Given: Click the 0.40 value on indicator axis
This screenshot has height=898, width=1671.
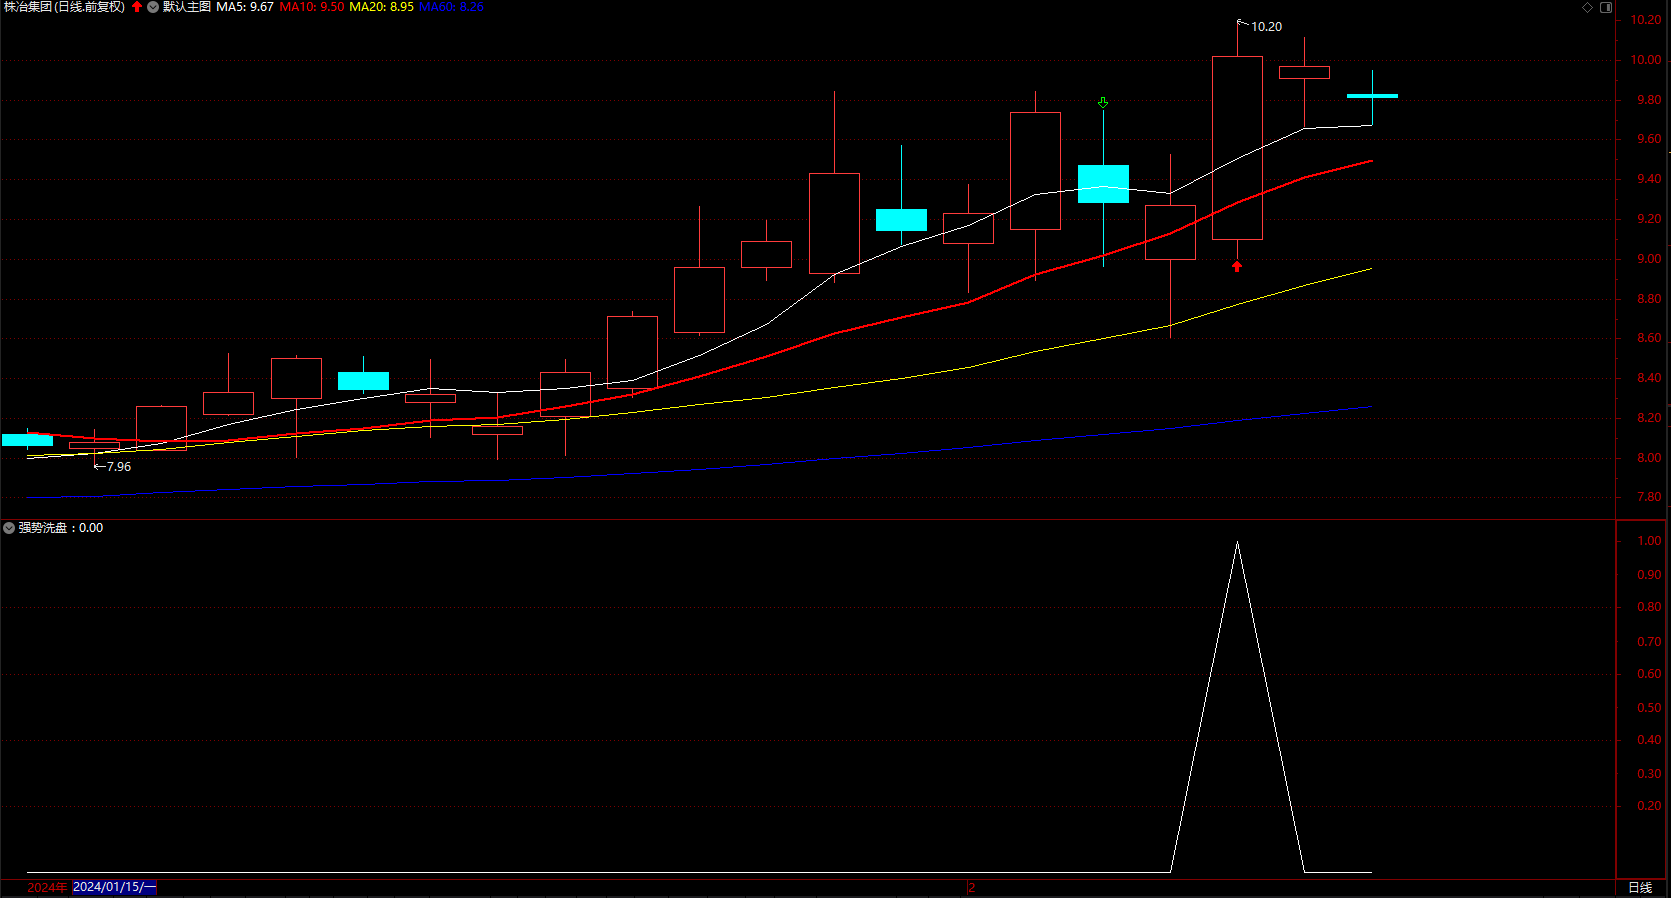Looking at the screenshot, I should coord(1649,740).
